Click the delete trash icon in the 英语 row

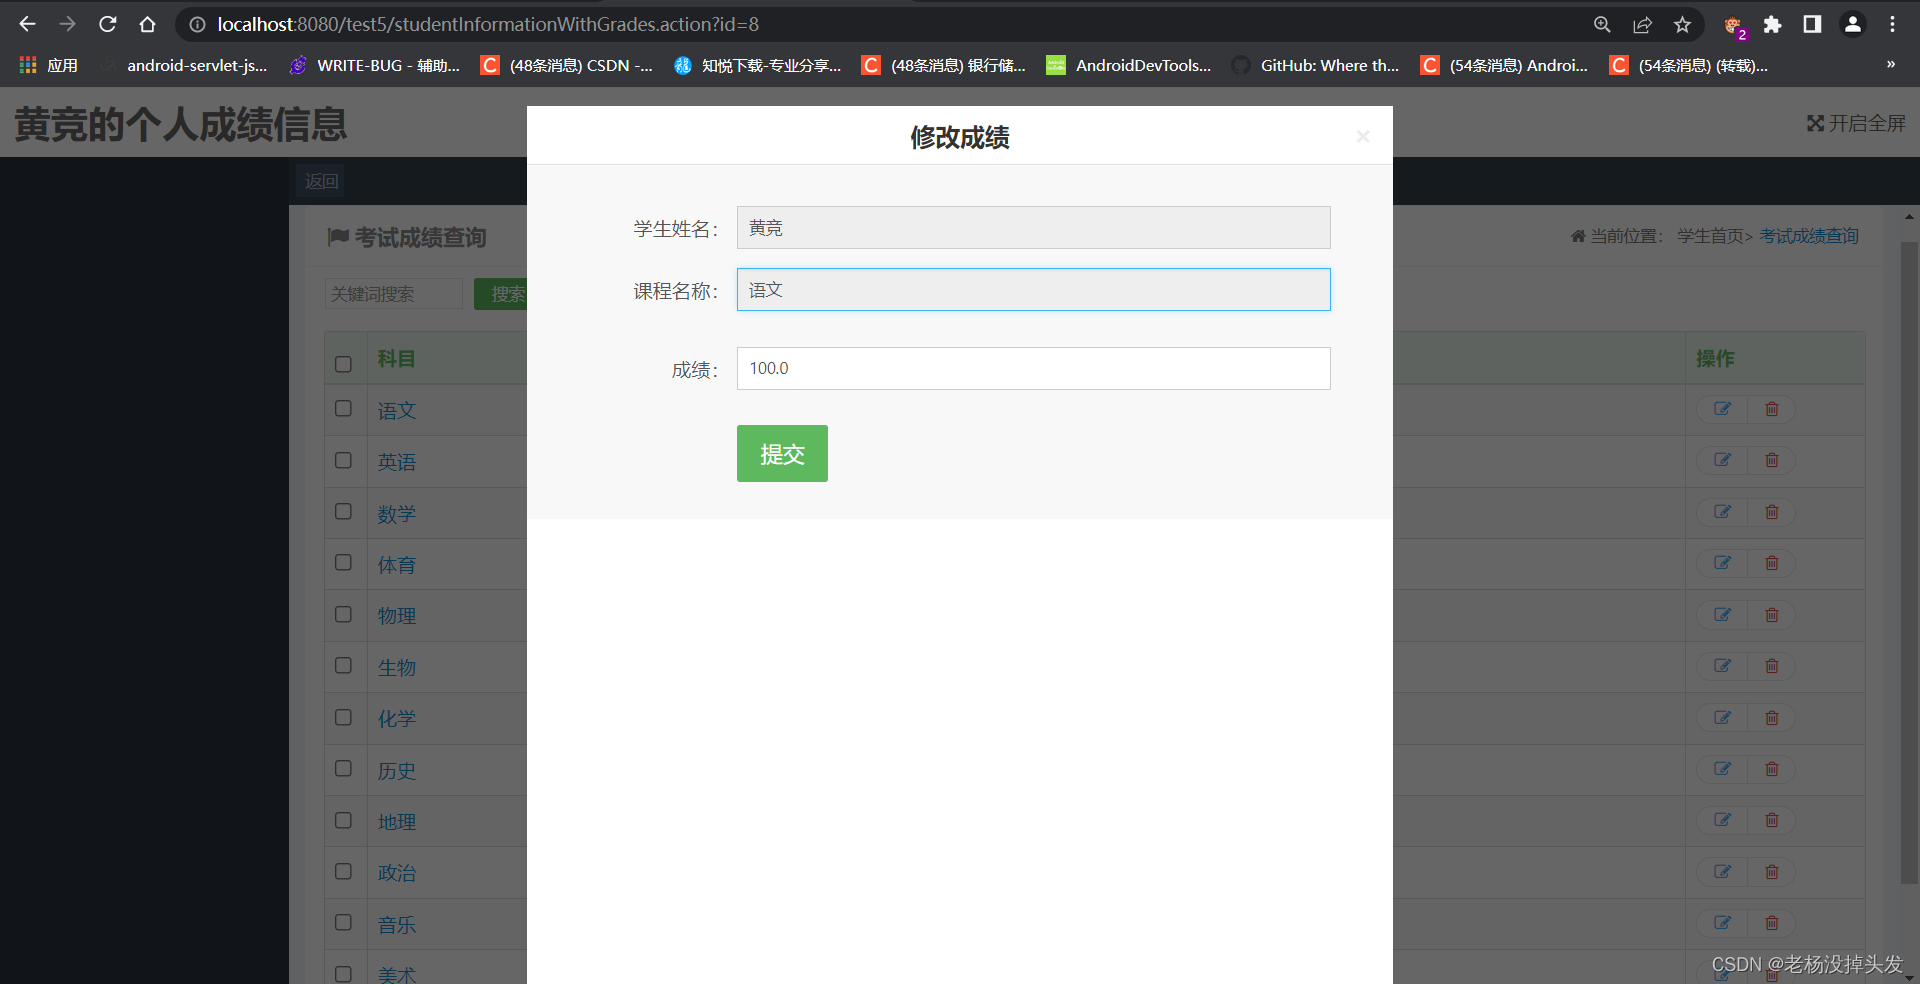tap(1771, 460)
